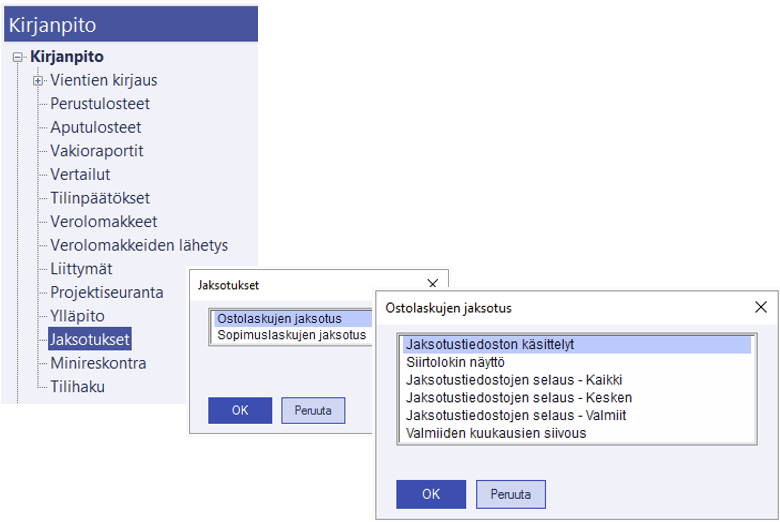780x522 pixels.
Task: Open Vakioraportit from the tree
Action: pyautogui.click(x=96, y=151)
